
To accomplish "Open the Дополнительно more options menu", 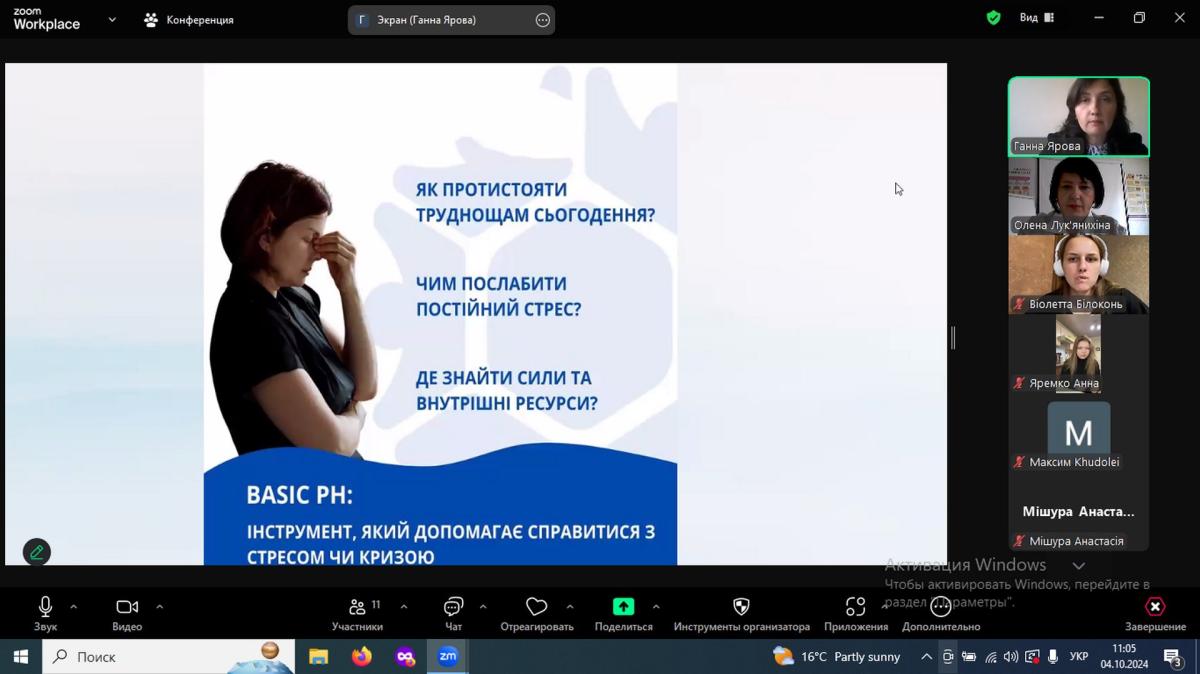I will coord(941,614).
